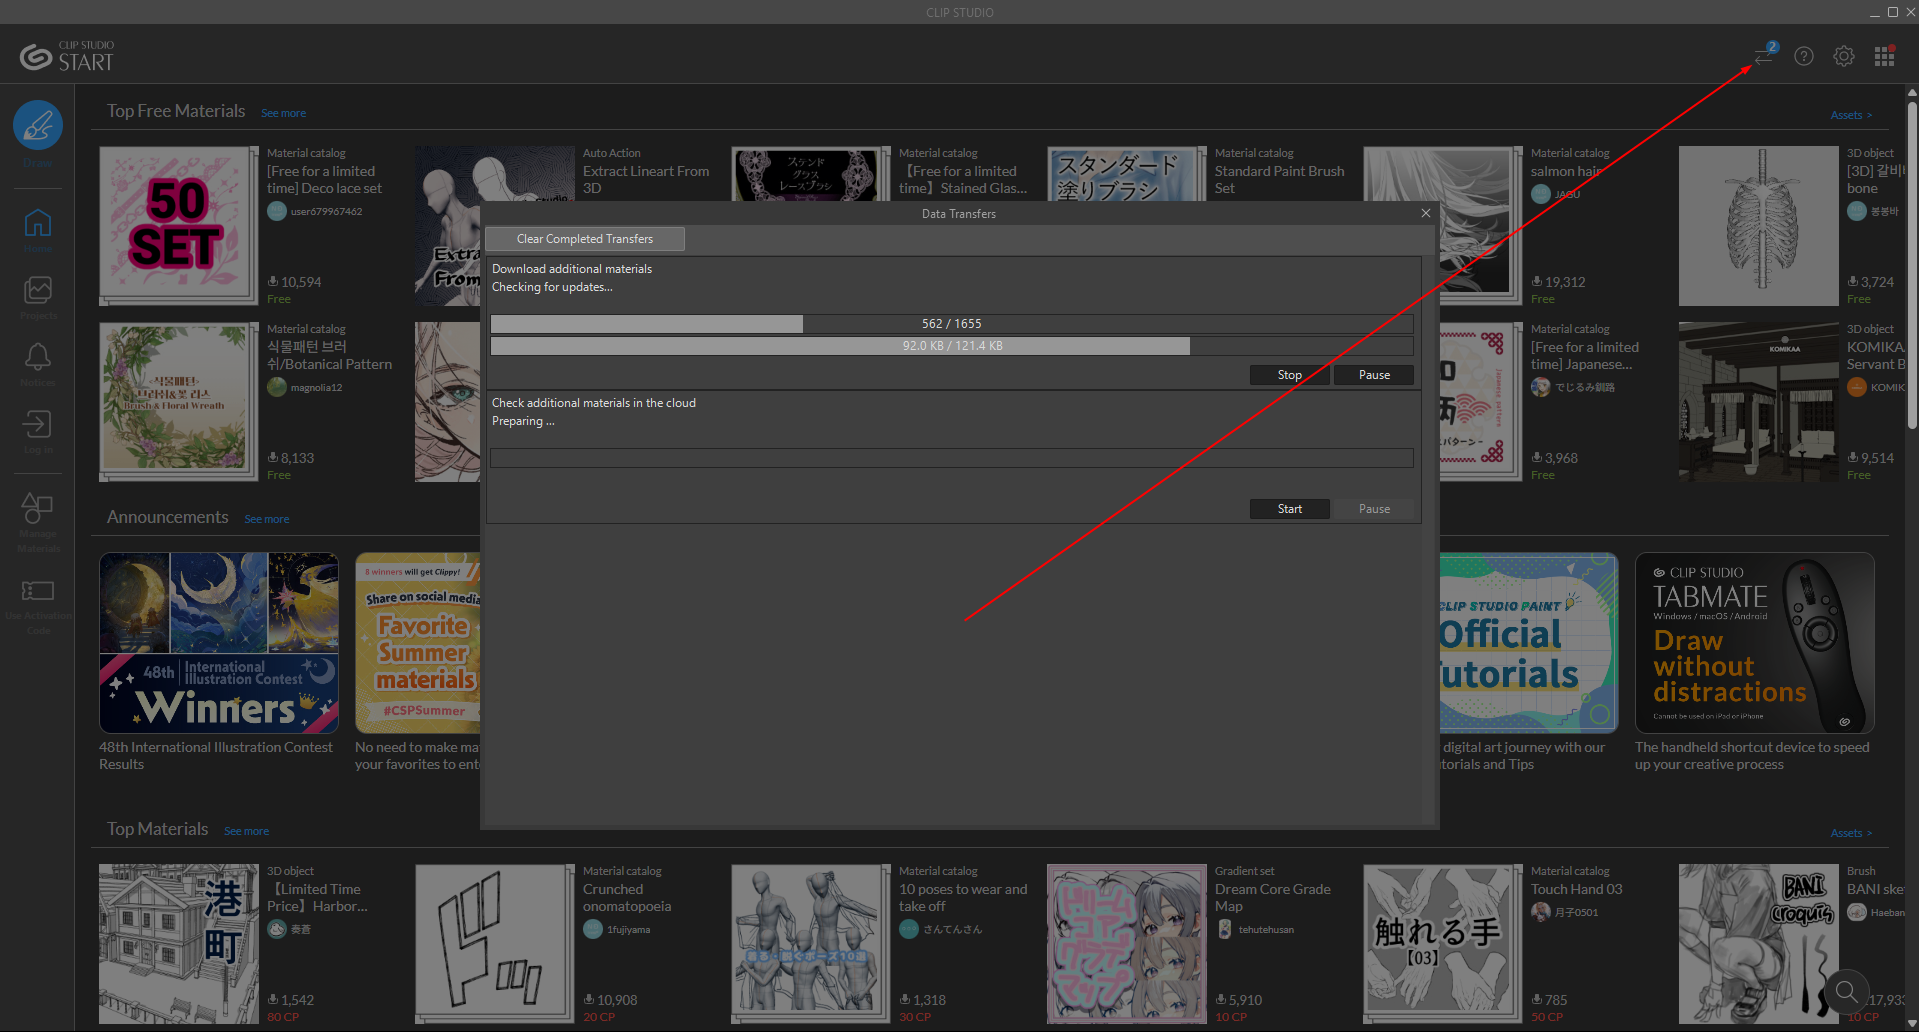Viewport: 1919px width, 1032px height.
Task: Open the data transfers icon in the header
Action: coord(1764,56)
